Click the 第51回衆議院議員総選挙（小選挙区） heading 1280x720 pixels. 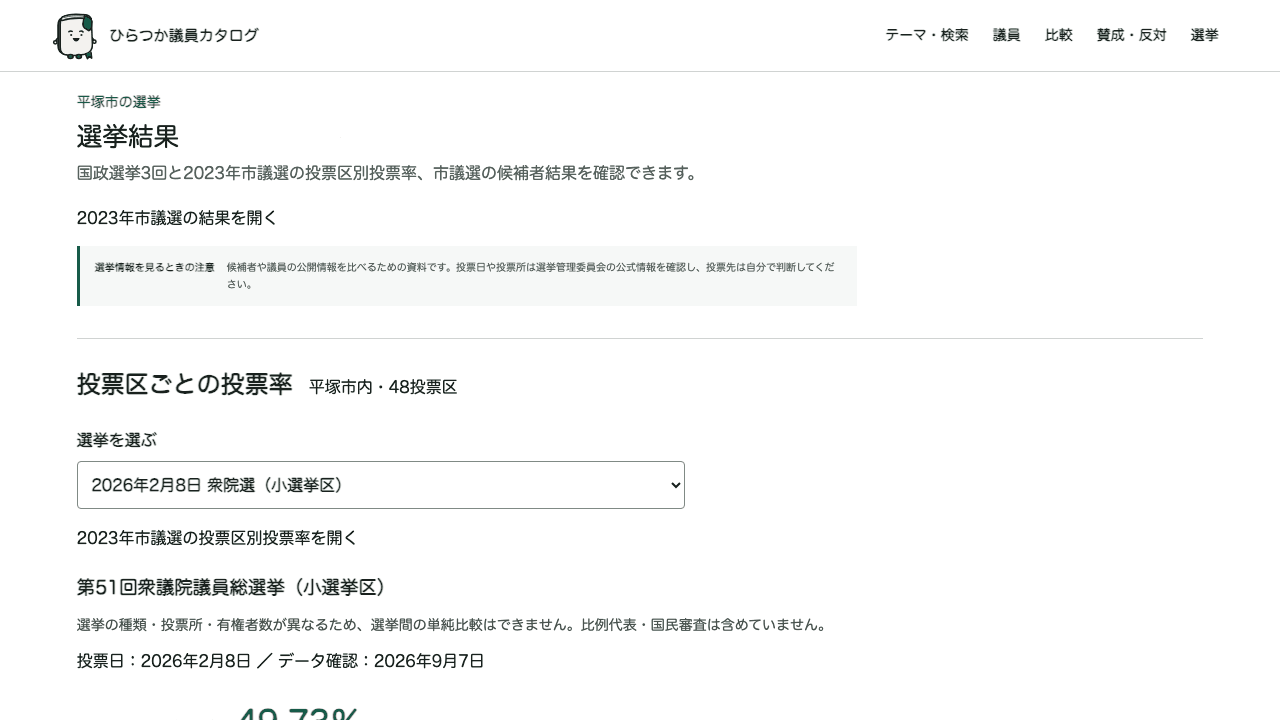coord(232,588)
